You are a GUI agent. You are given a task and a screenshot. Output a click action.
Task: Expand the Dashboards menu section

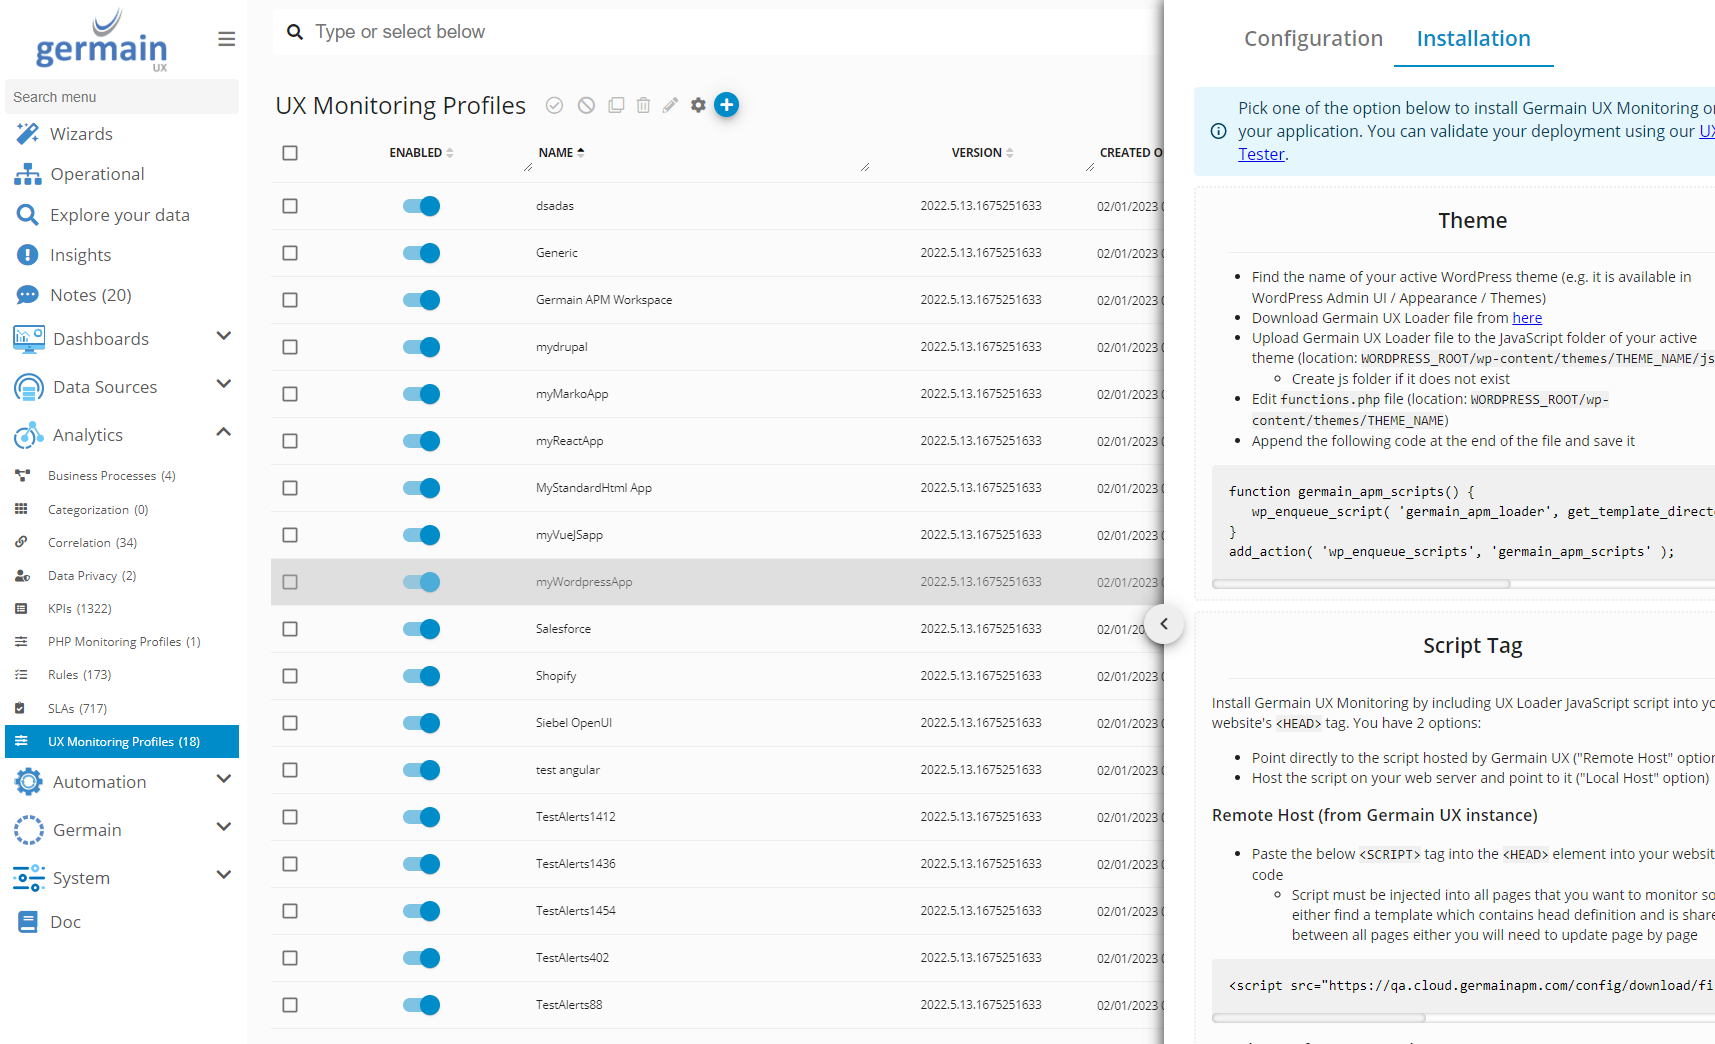click(224, 337)
